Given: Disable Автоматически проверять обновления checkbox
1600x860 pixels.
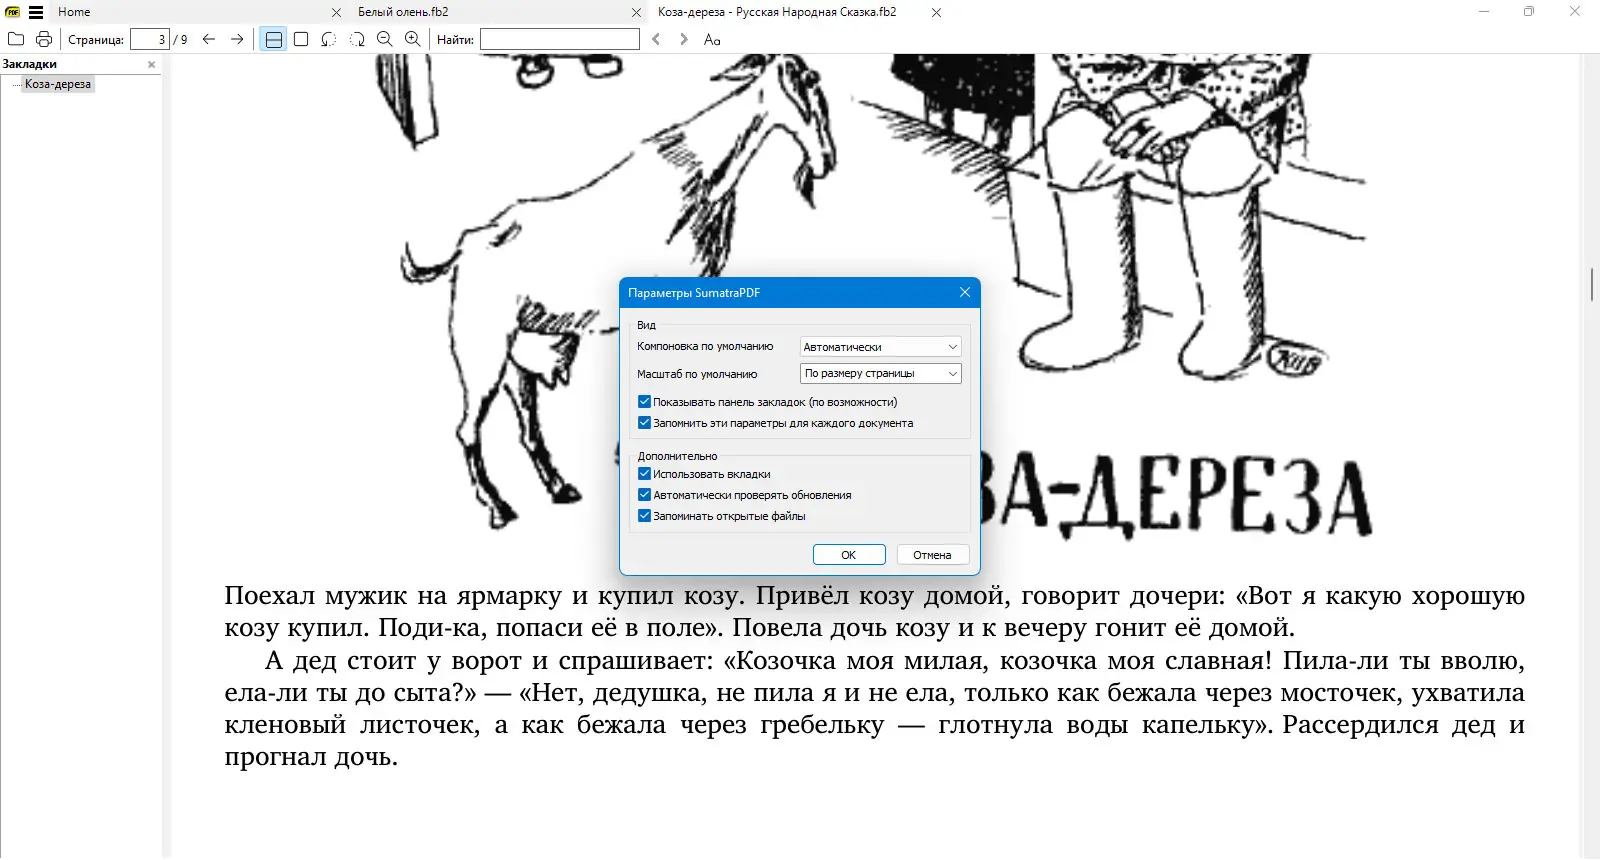Looking at the screenshot, I should pyautogui.click(x=645, y=495).
